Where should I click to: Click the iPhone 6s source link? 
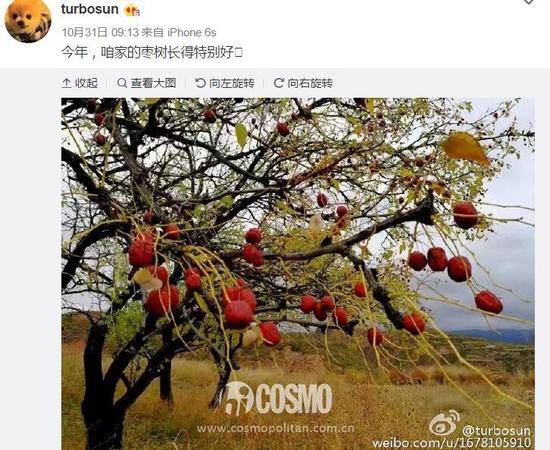192,32
